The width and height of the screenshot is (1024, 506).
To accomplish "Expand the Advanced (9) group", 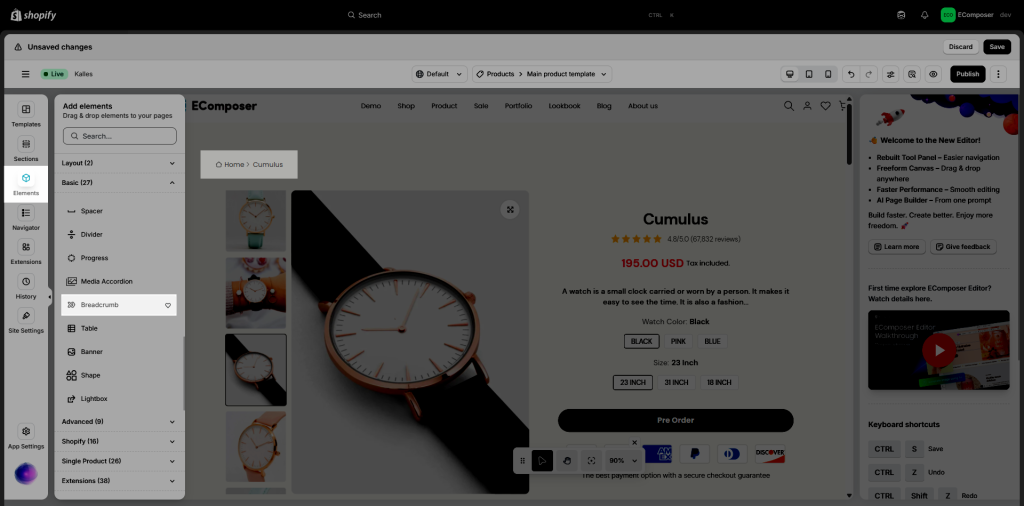I will point(119,421).
